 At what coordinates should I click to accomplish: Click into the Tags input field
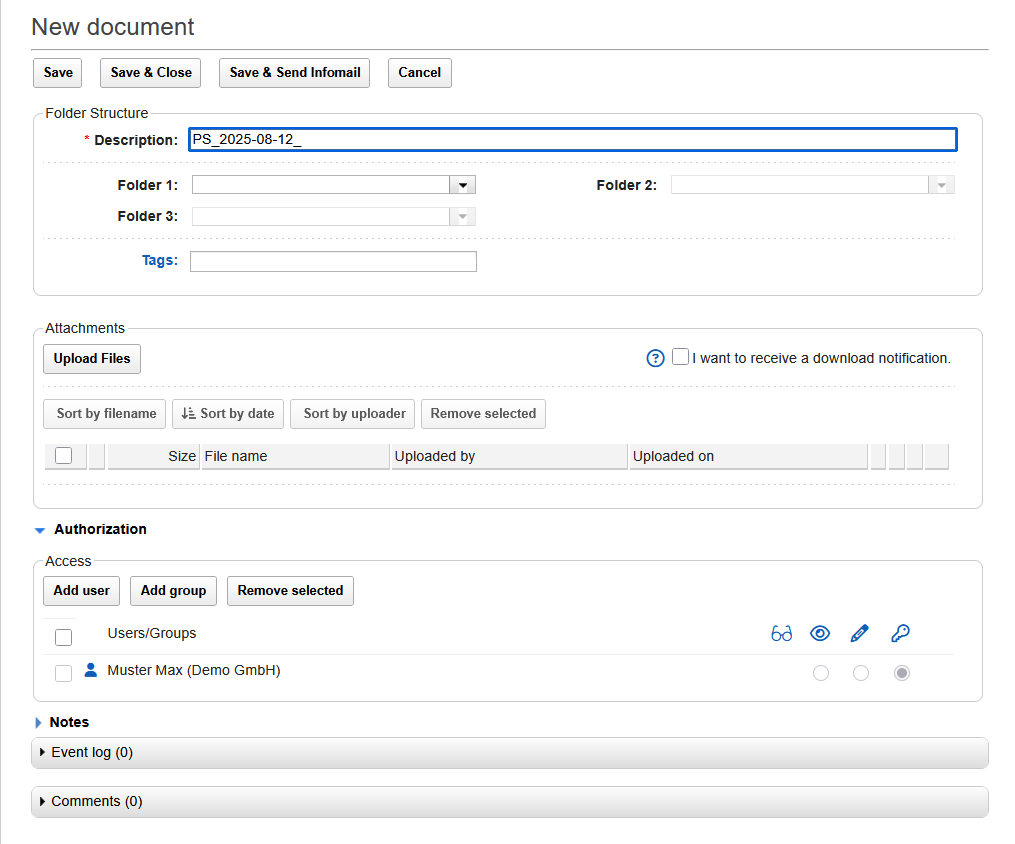point(333,262)
